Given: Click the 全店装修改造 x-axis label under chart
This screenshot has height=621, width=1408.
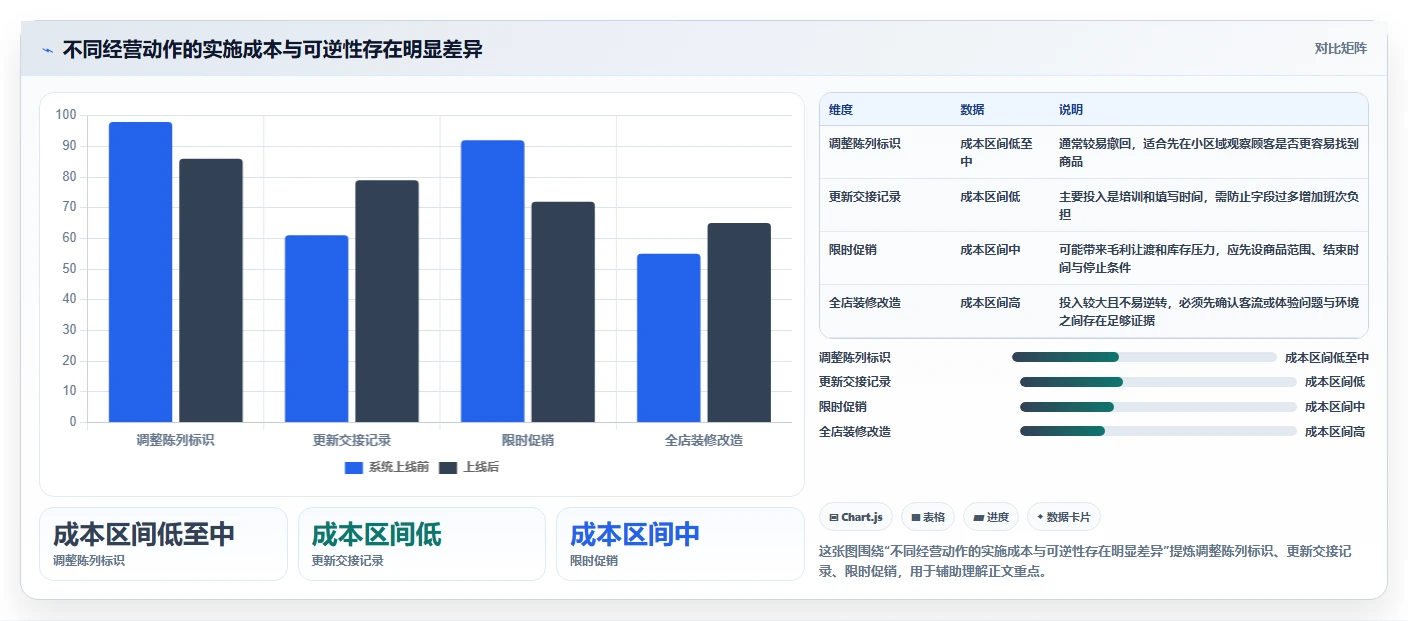Looking at the screenshot, I should [x=704, y=440].
